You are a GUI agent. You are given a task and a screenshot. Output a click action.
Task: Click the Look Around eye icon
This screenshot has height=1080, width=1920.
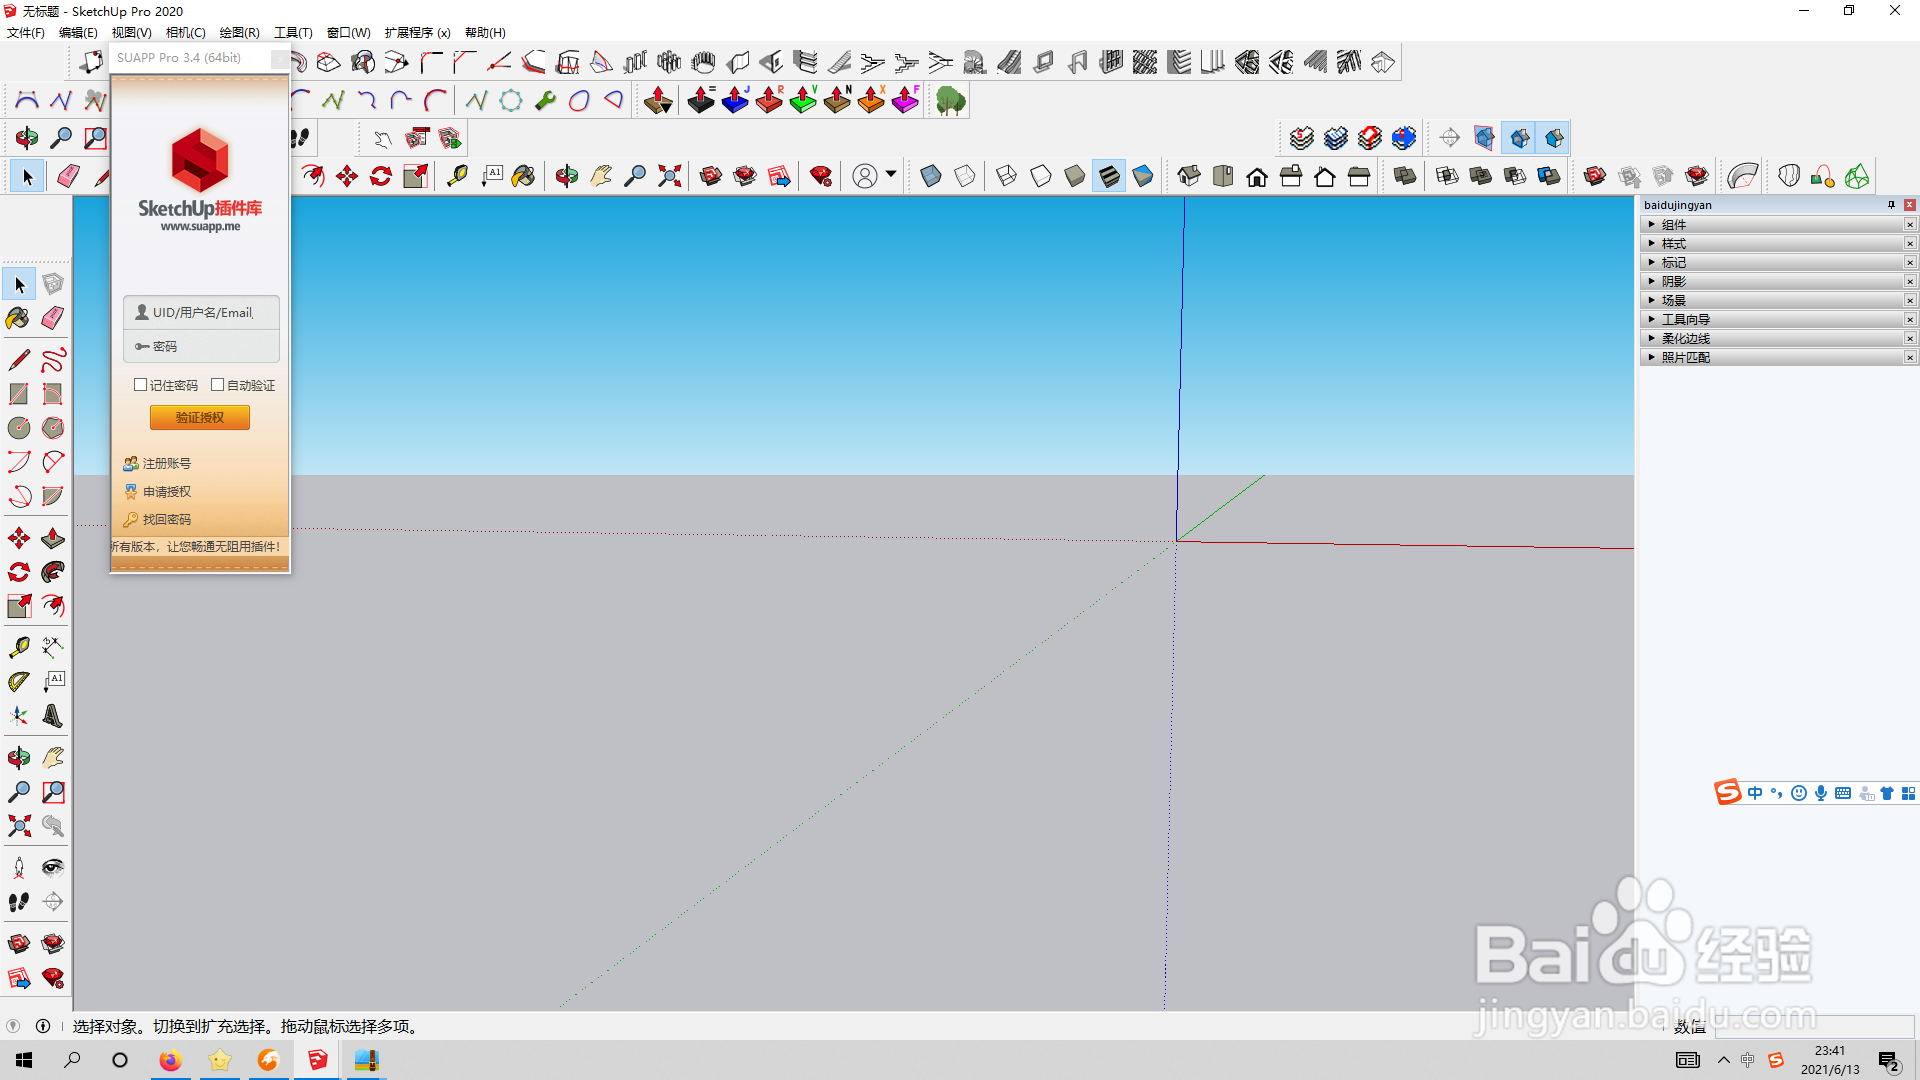(53, 867)
